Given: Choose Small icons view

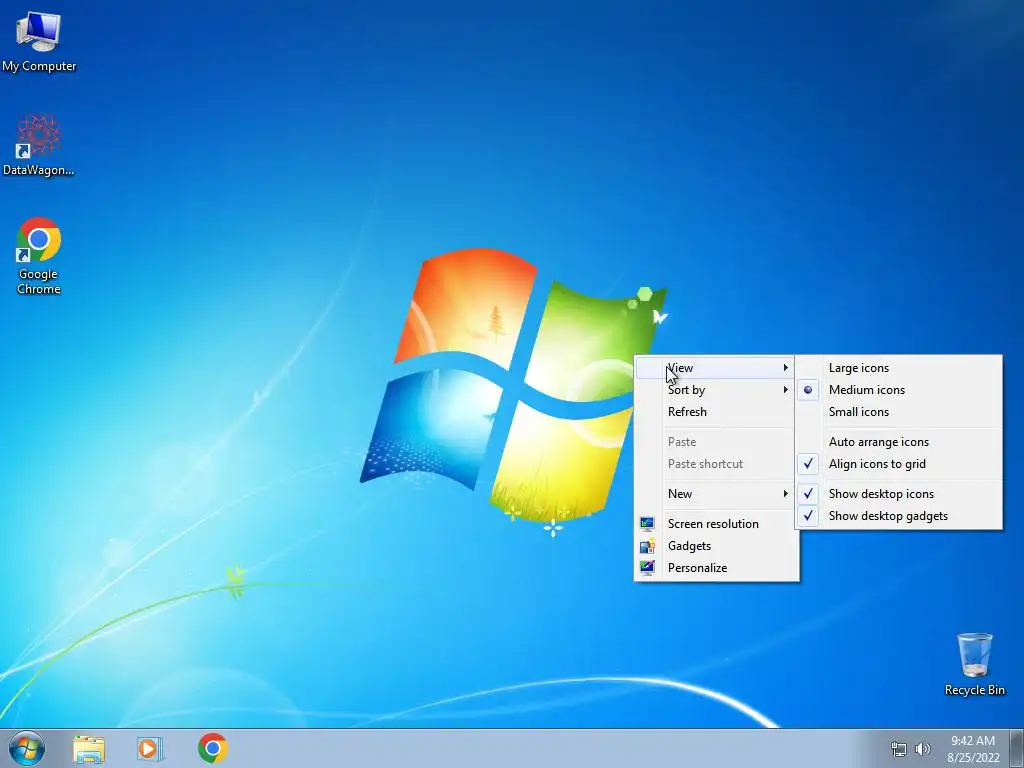Looking at the screenshot, I should pos(899,412).
